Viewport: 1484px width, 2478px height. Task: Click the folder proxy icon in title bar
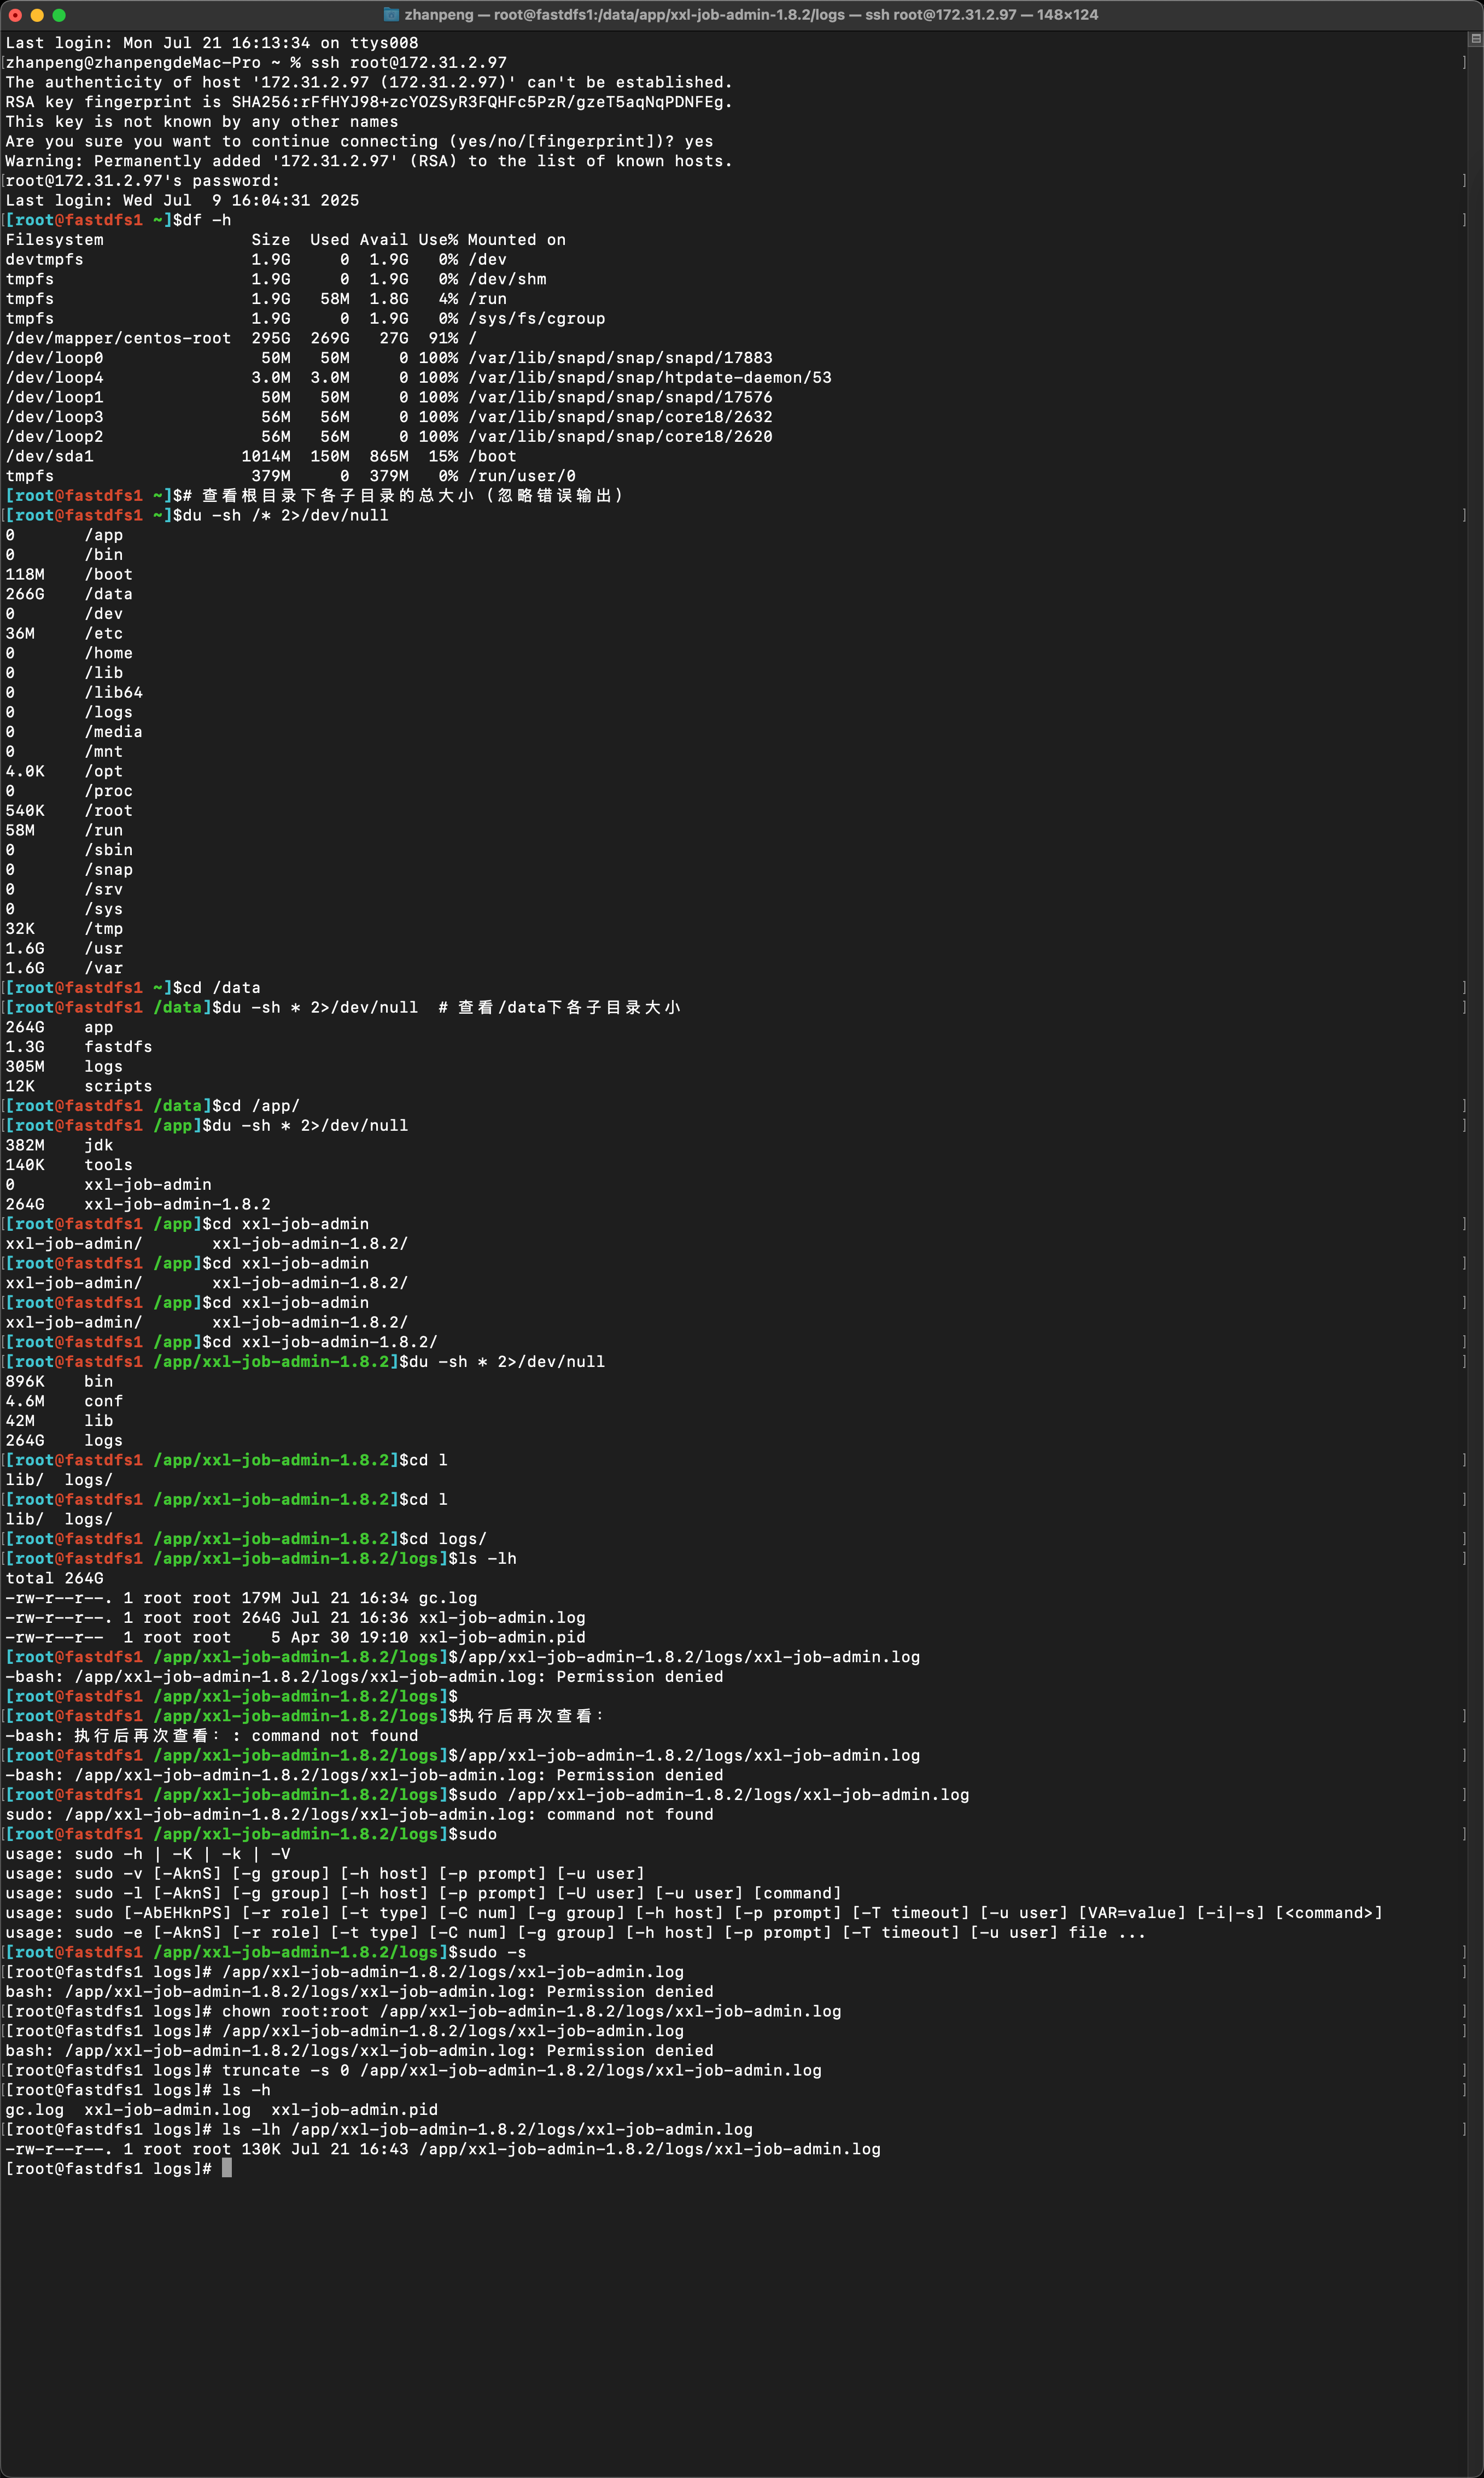coord(392,15)
